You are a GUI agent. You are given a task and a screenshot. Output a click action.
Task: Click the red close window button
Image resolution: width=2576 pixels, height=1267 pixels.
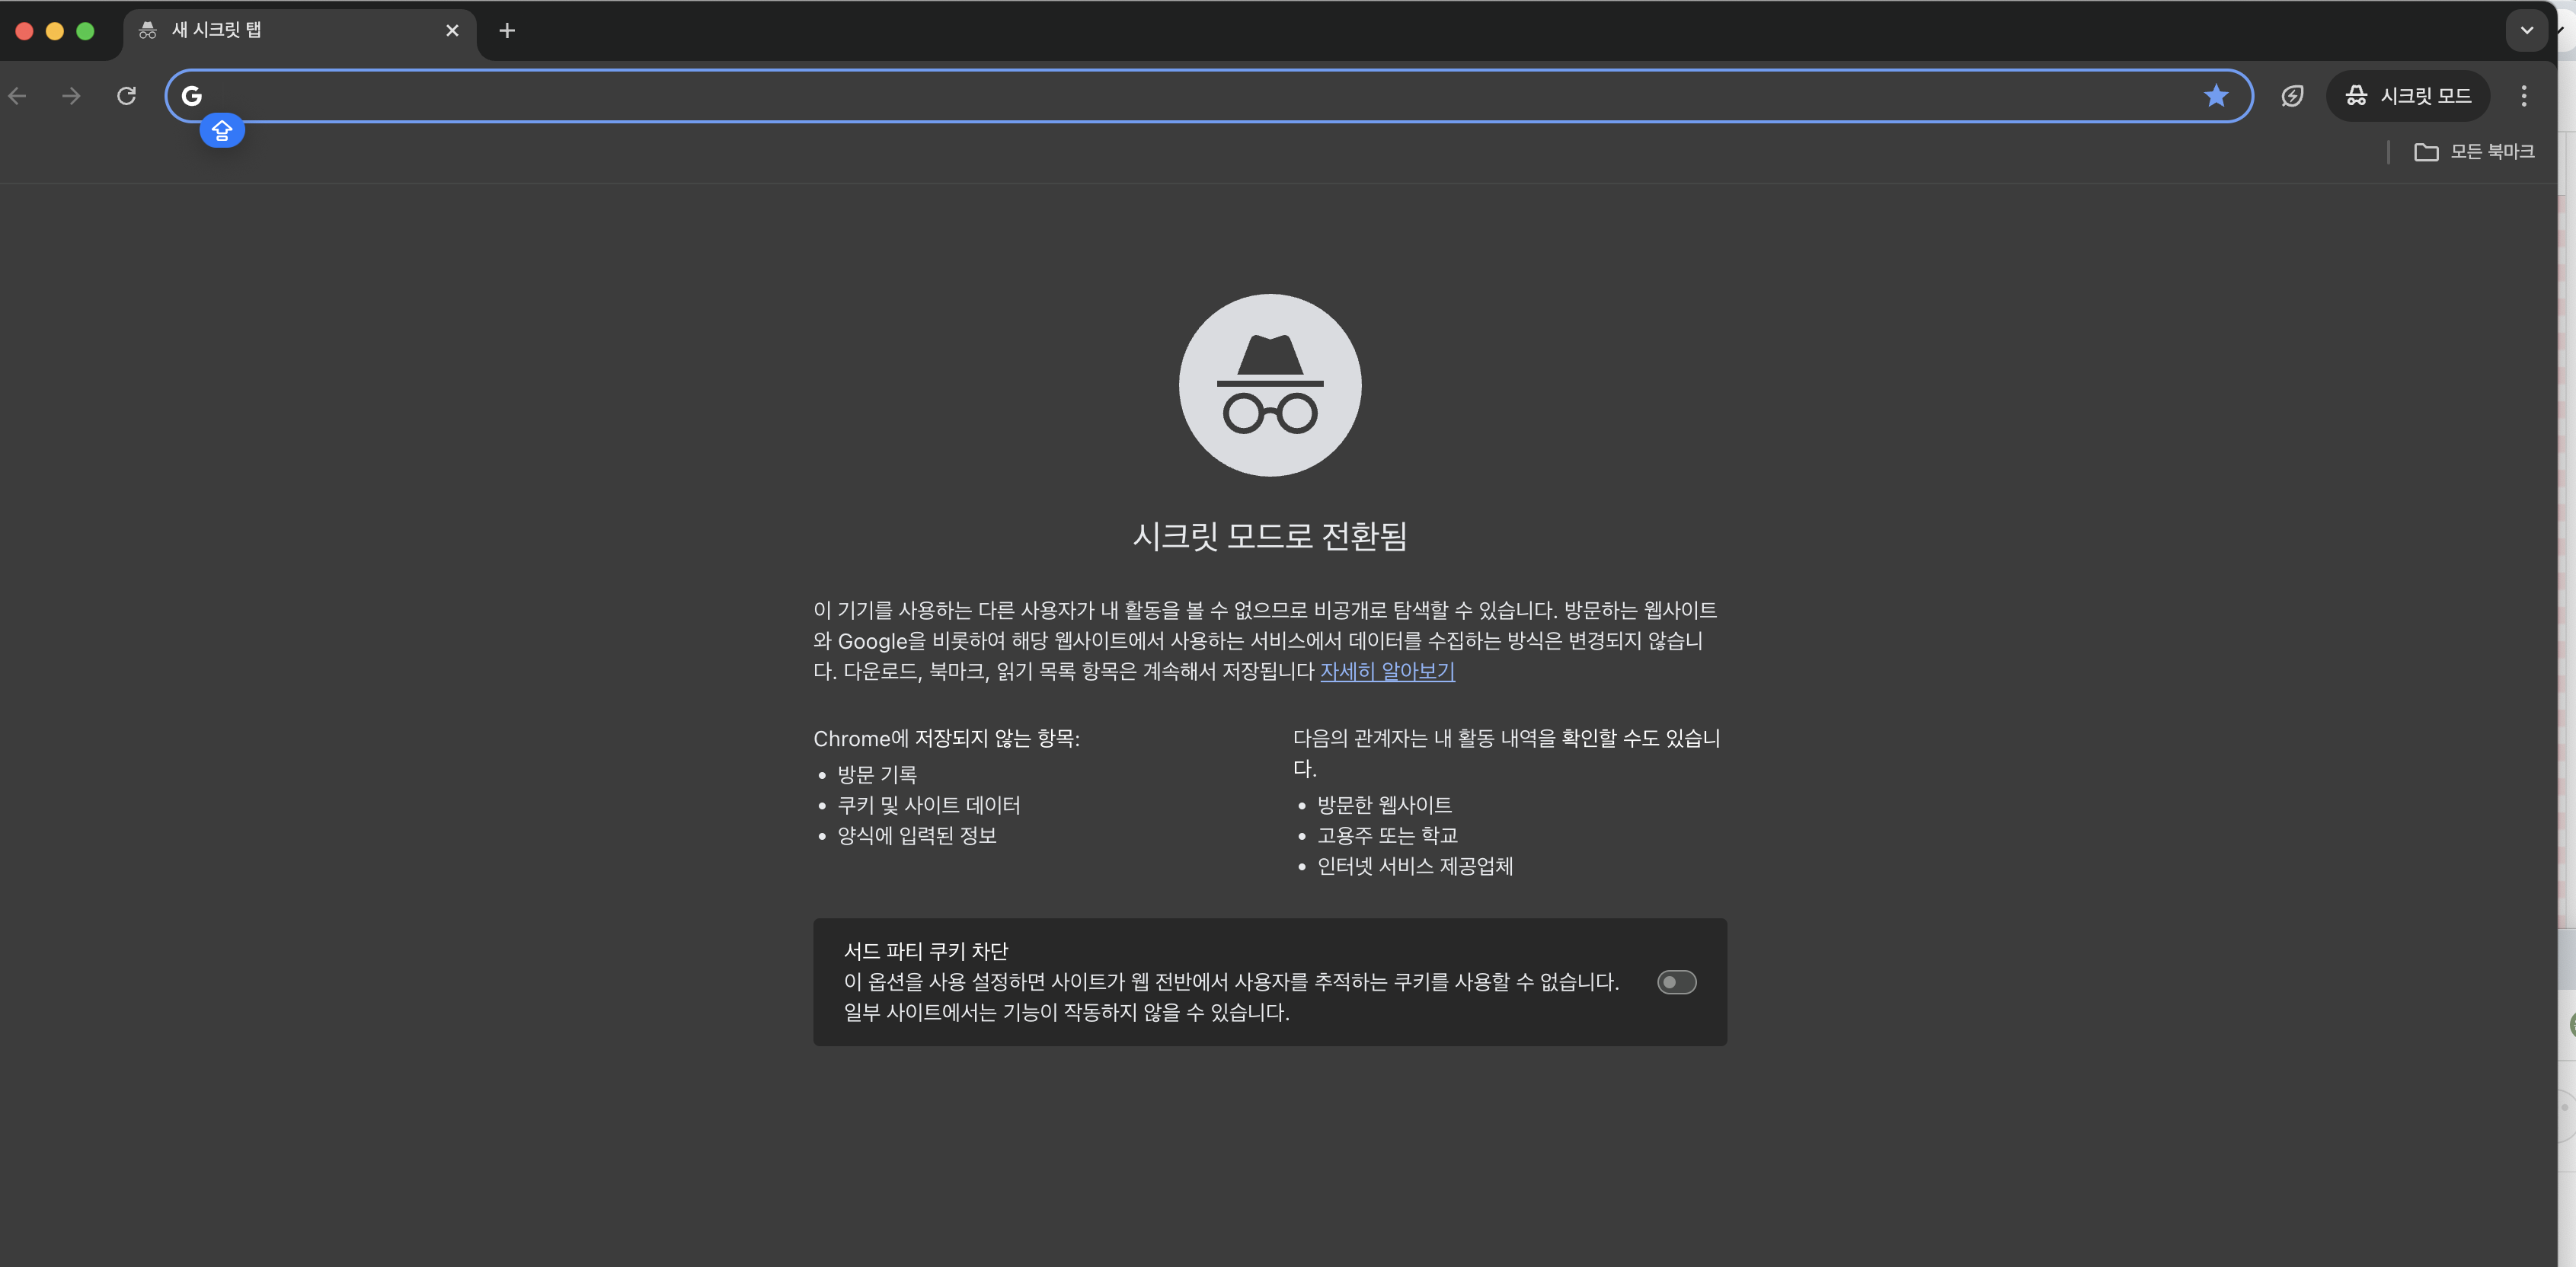point(25,31)
